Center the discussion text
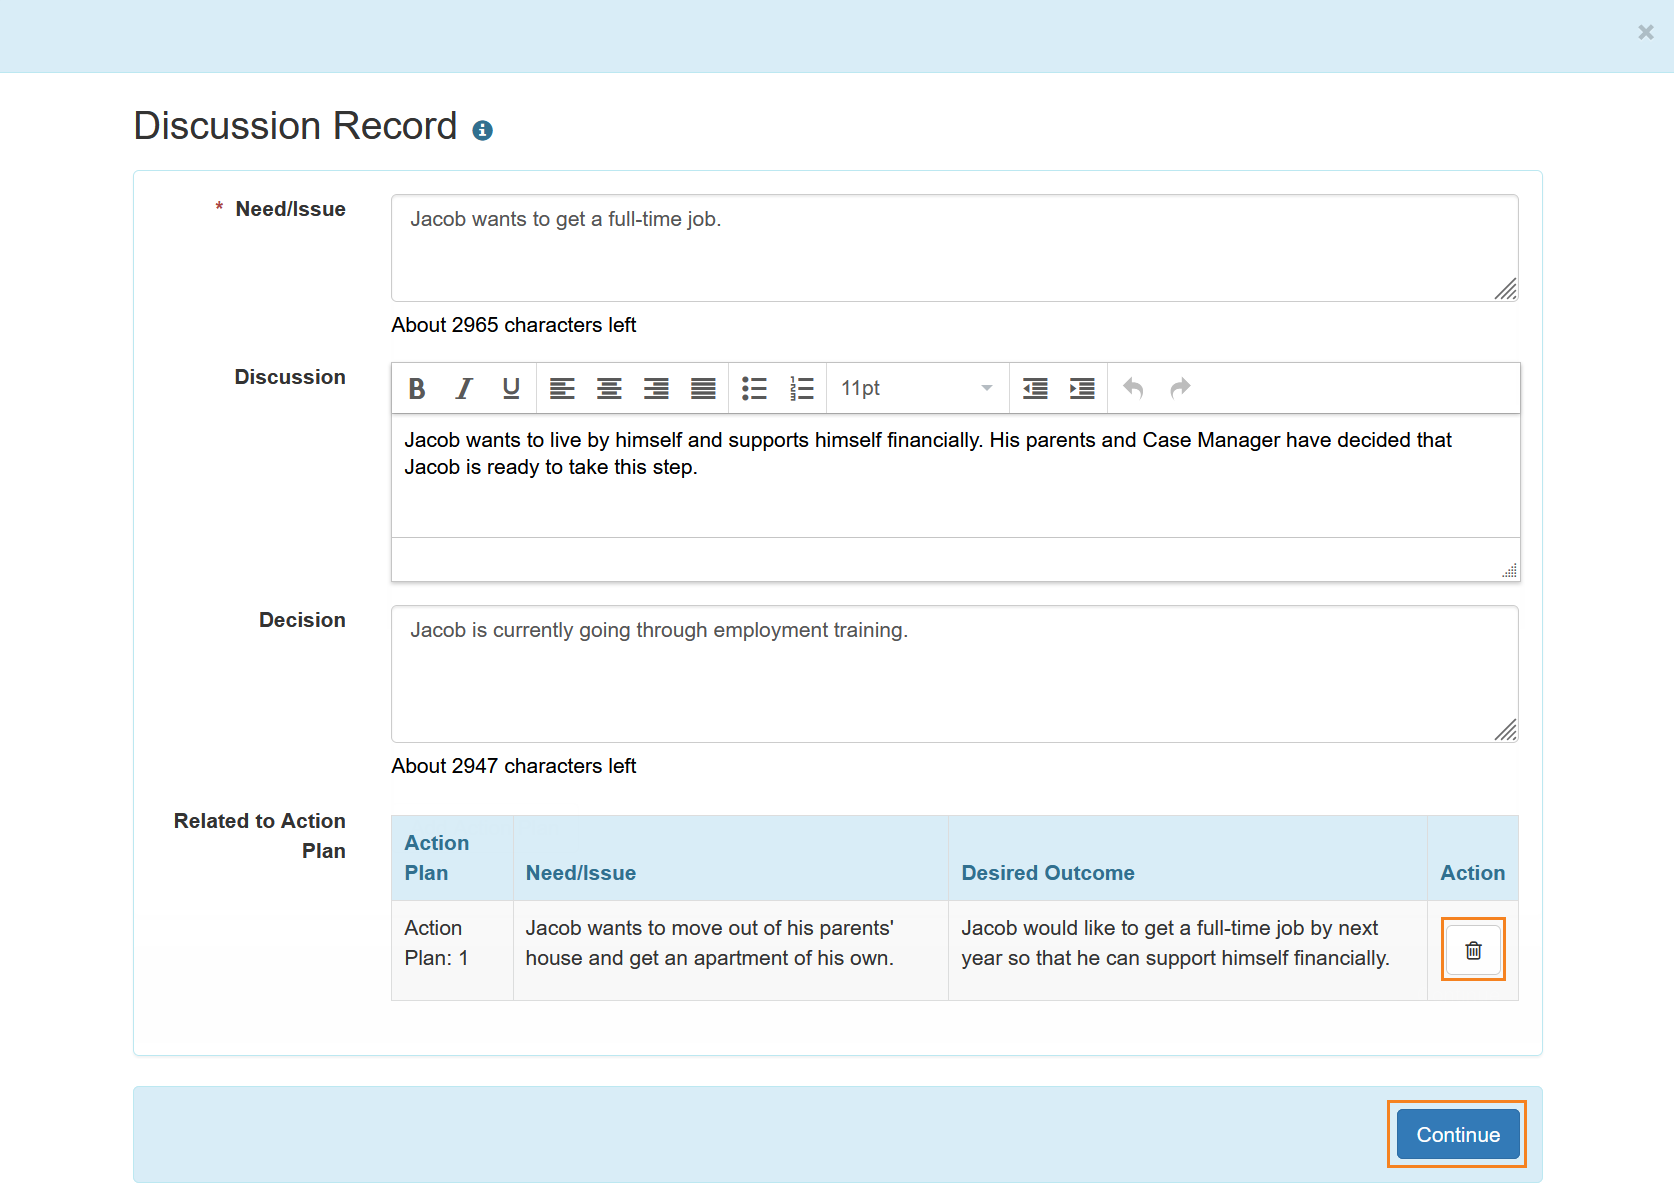The image size is (1674, 1183). coord(609,388)
